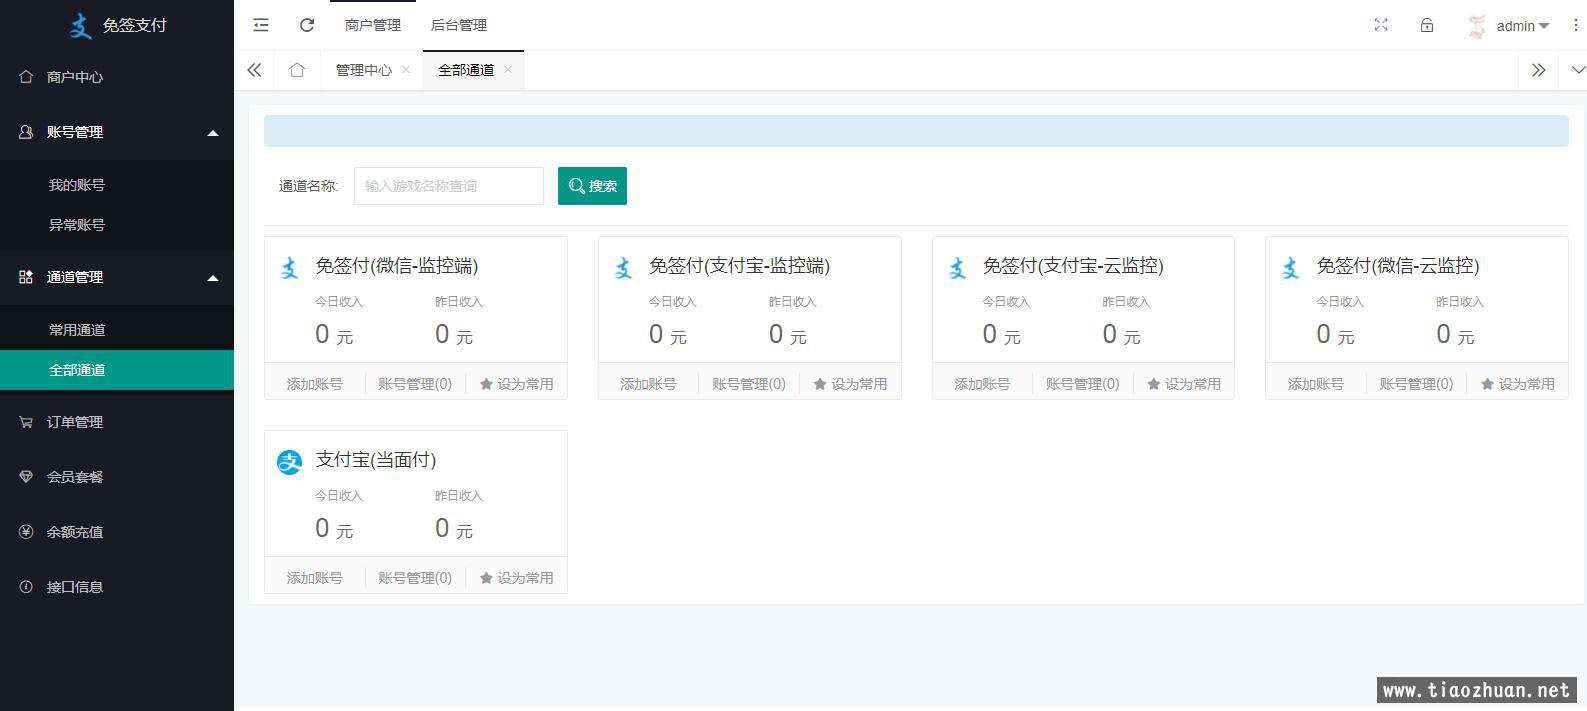The width and height of the screenshot is (1587, 711).
Task: Close the 管理中心 tab
Action: click(x=405, y=69)
